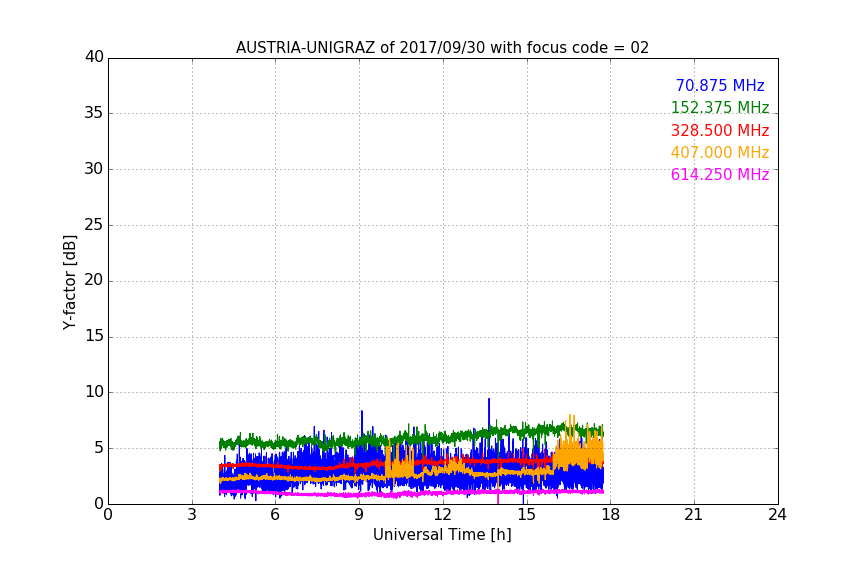Click the x-axis tick label 24
The image size is (864, 576).
(777, 515)
